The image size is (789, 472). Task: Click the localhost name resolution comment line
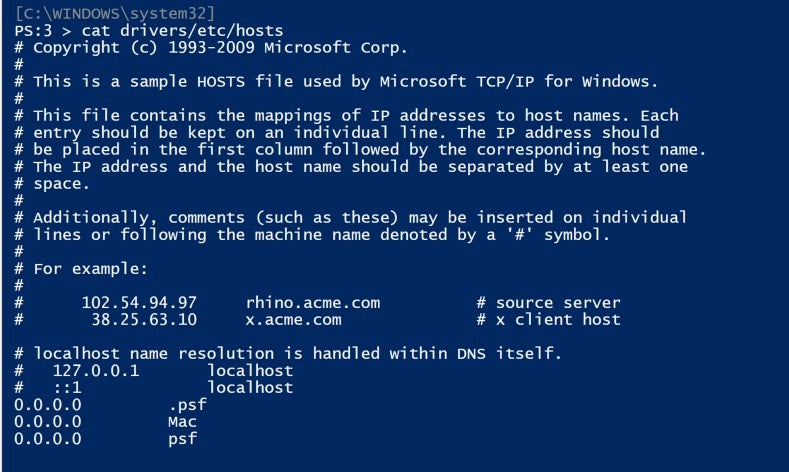pos(298,353)
